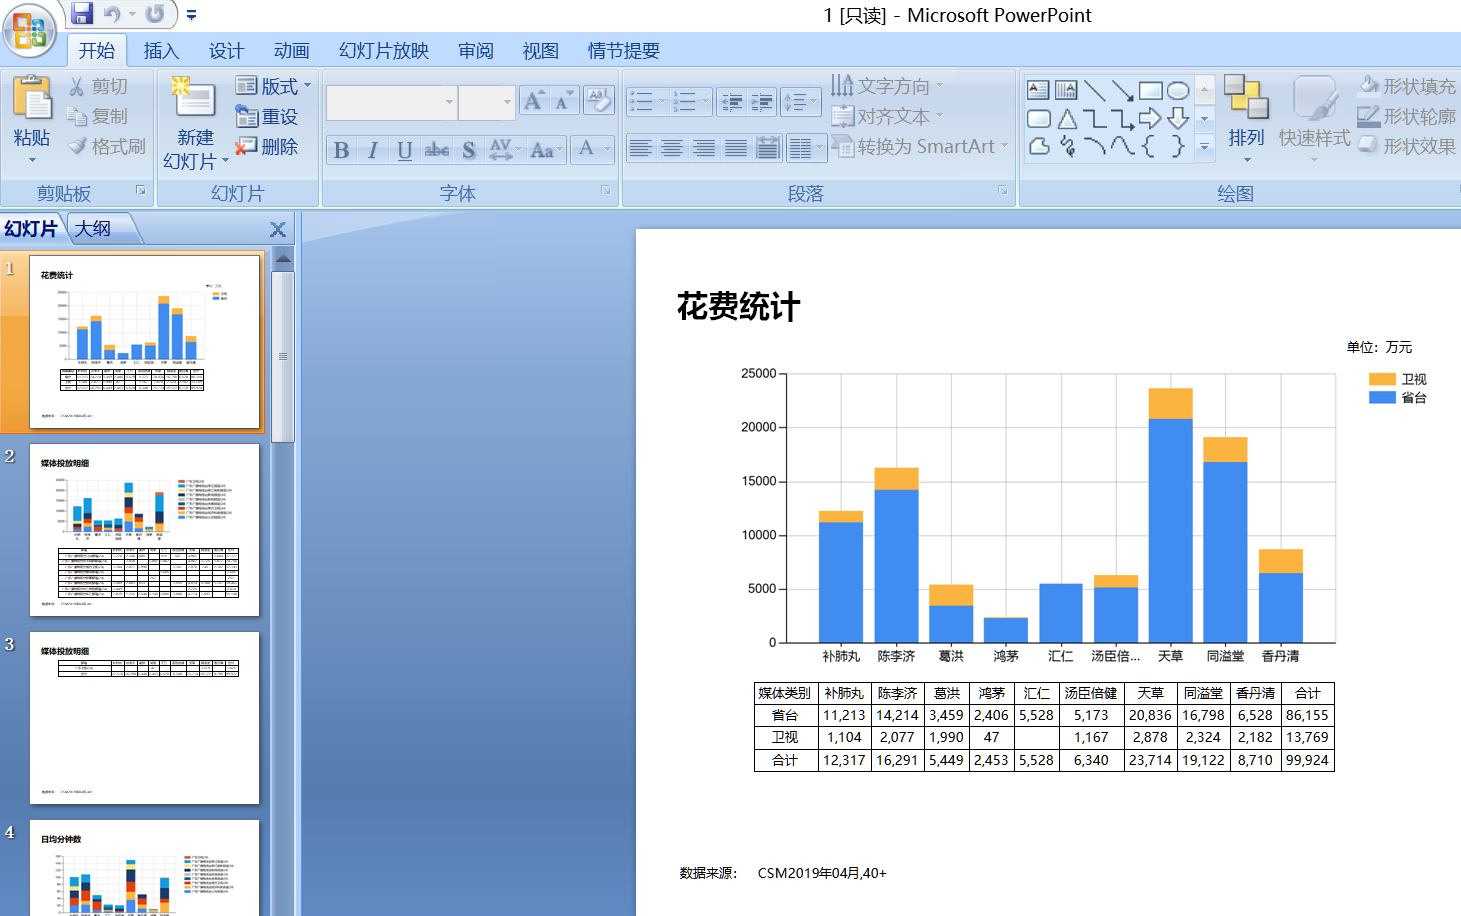The image size is (1461, 916).
Task: Select slide 2 thumbnail 媒体投放明细
Action: tap(144, 529)
